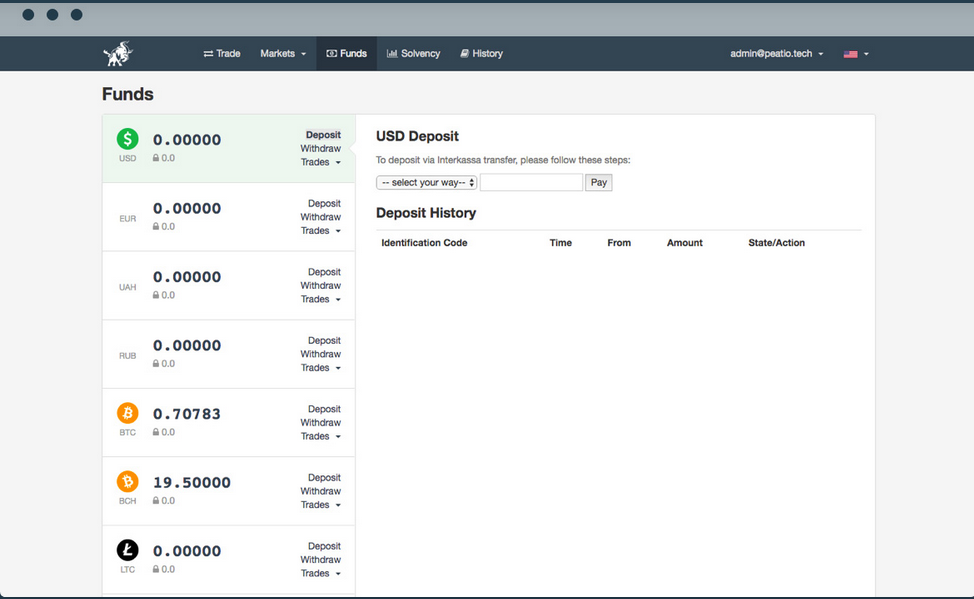Open the History page
Screen dimensions: 974x599
point(481,53)
